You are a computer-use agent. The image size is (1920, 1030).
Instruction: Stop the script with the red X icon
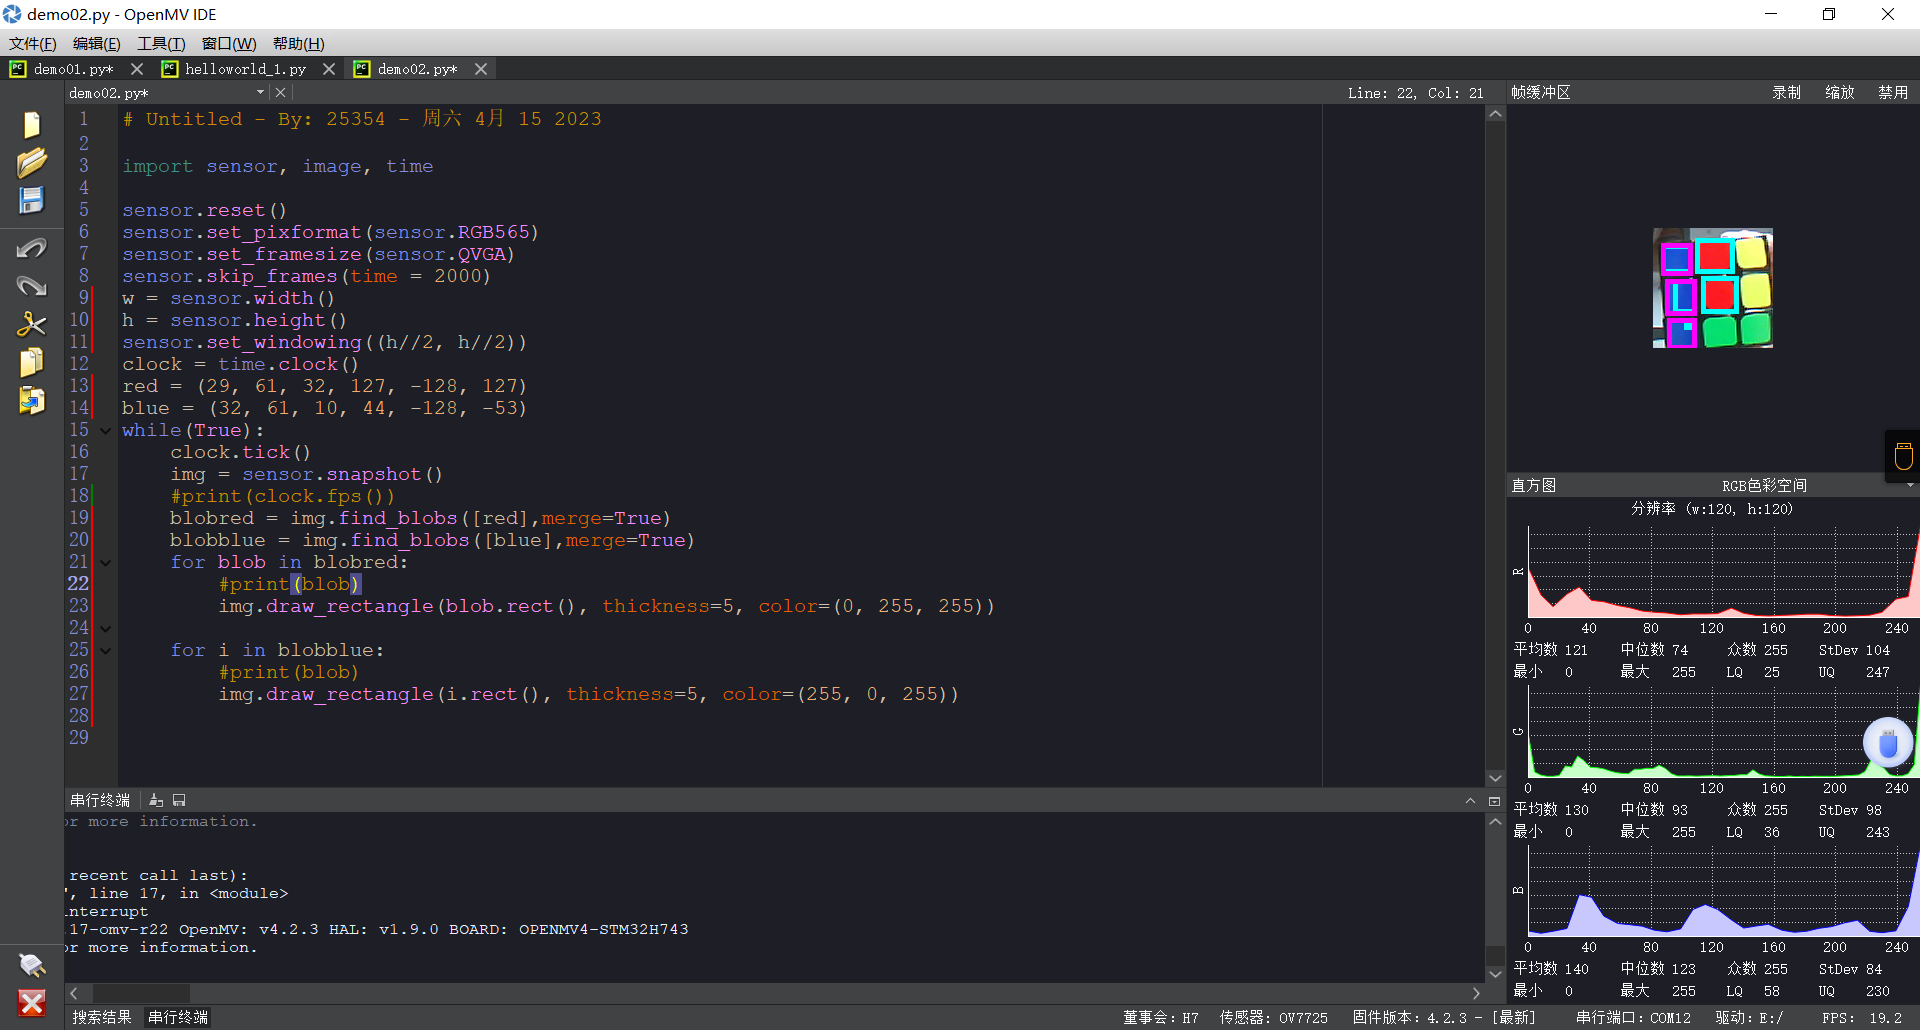coord(32,1003)
